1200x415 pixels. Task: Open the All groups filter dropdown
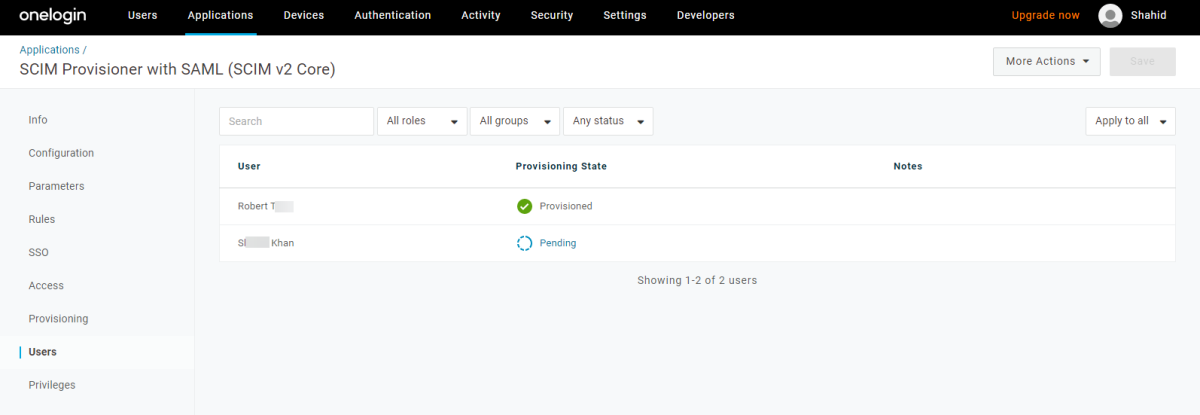tap(514, 121)
